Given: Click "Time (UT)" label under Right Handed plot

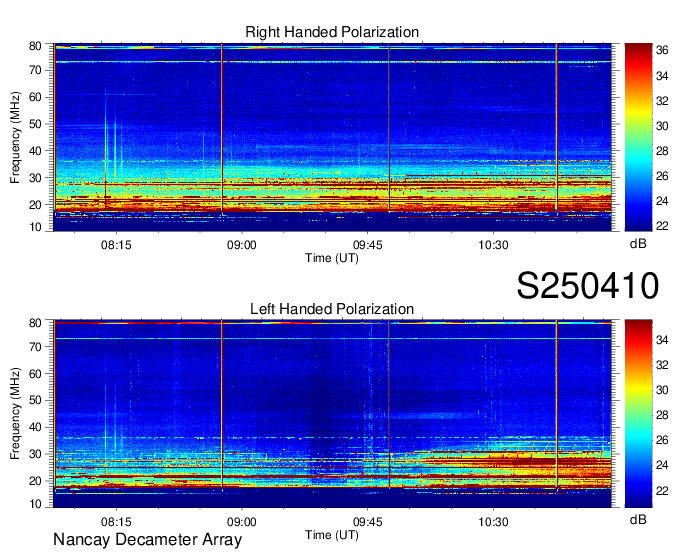Looking at the screenshot, I should click(332, 258).
